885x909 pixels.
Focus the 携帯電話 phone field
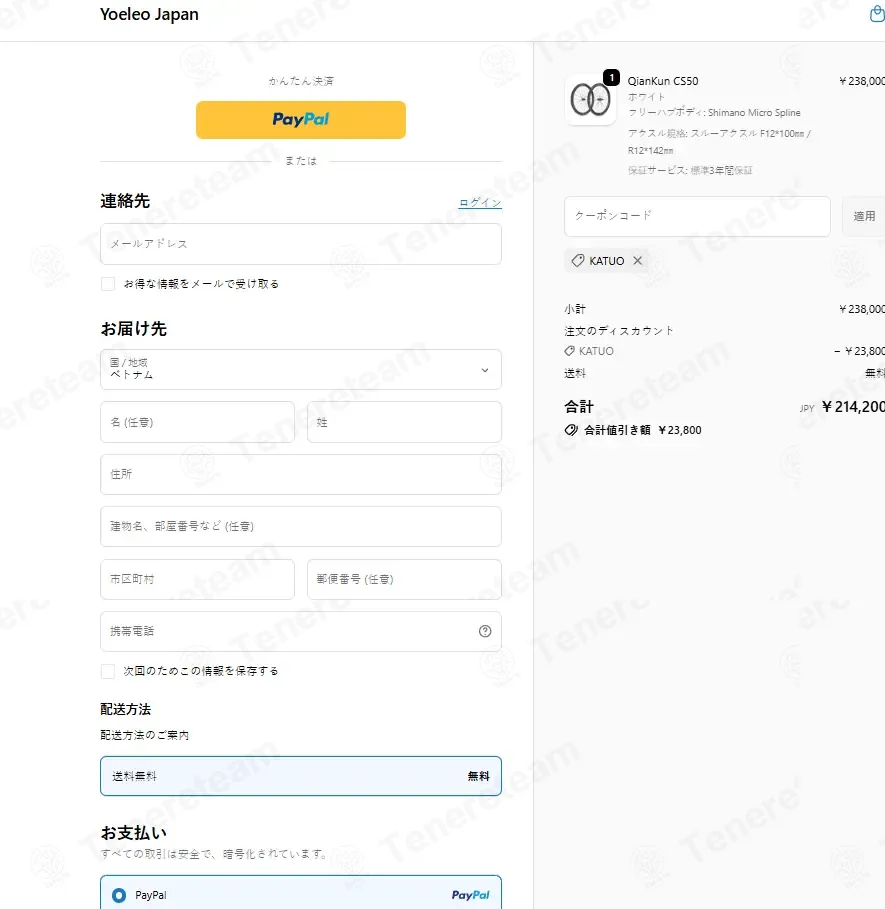pos(301,631)
